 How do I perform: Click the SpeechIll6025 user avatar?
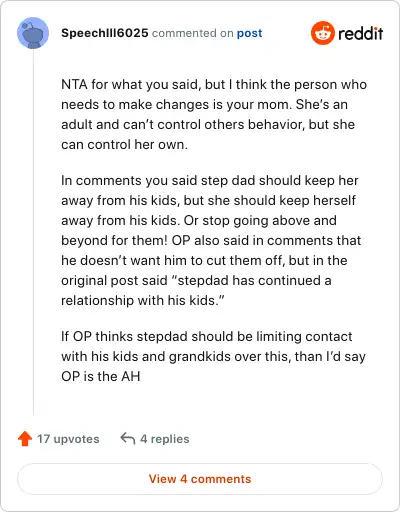[33, 33]
